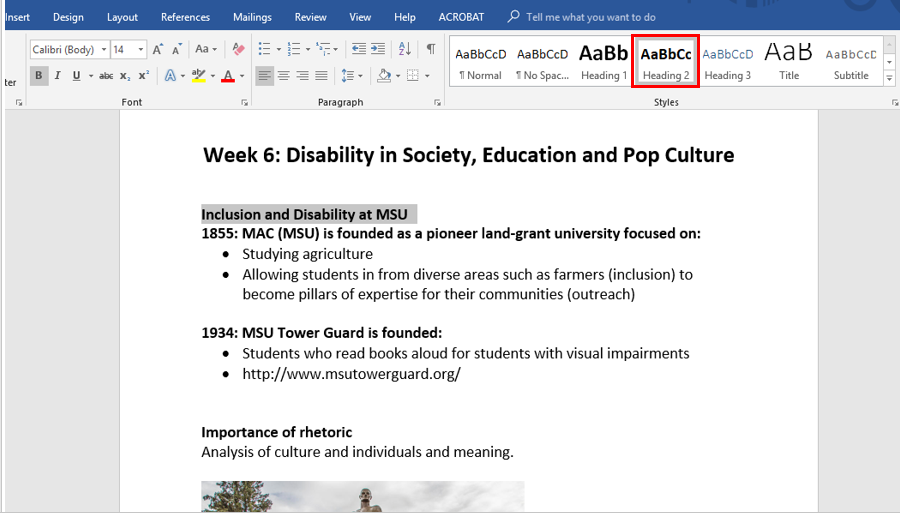Show paragraph marks and hidden symbols
This screenshot has height=513, width=900.
tap(430, 49)
